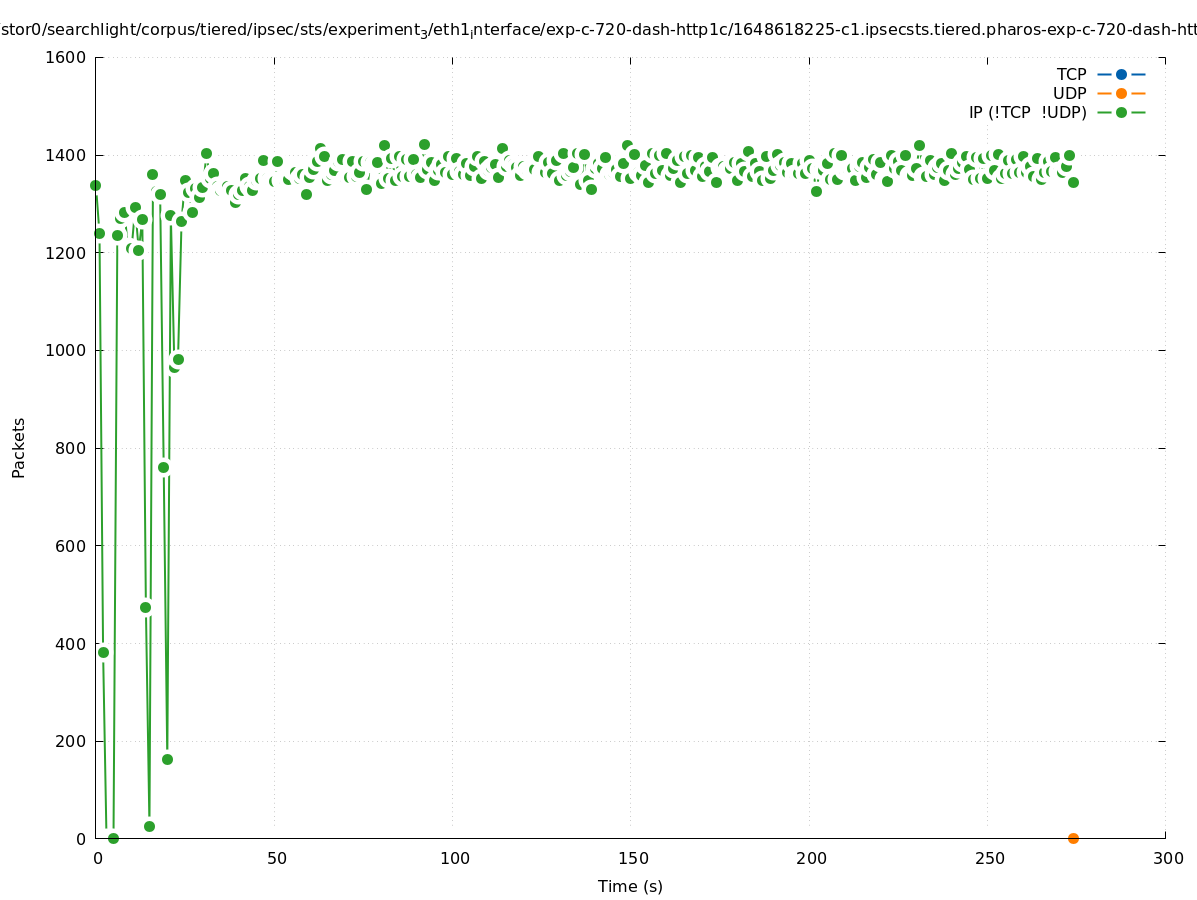Click the 300 x-axis tick label
Image resolution: width=1197 pixels, height=900 pixels.
pos(1166,858)
